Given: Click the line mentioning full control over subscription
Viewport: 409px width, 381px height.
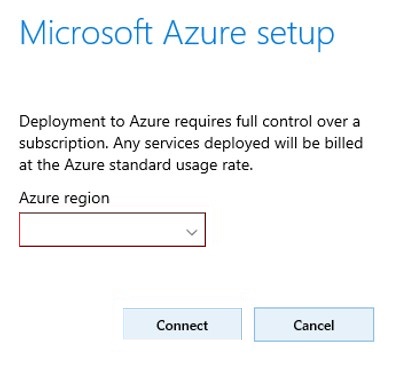Looking at the screenshot, I should point(190,122).
